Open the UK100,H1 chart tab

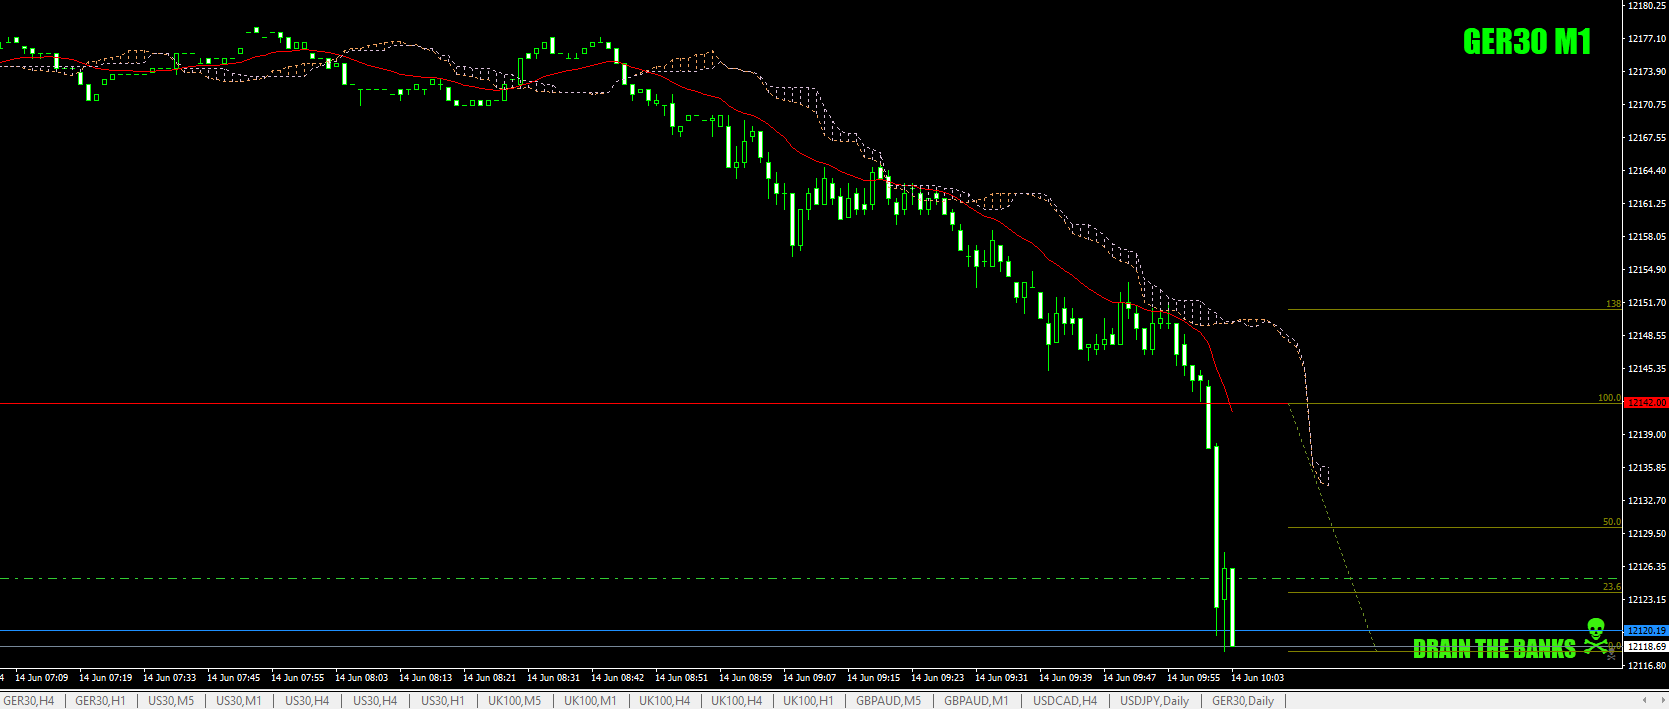click(808, 701)
